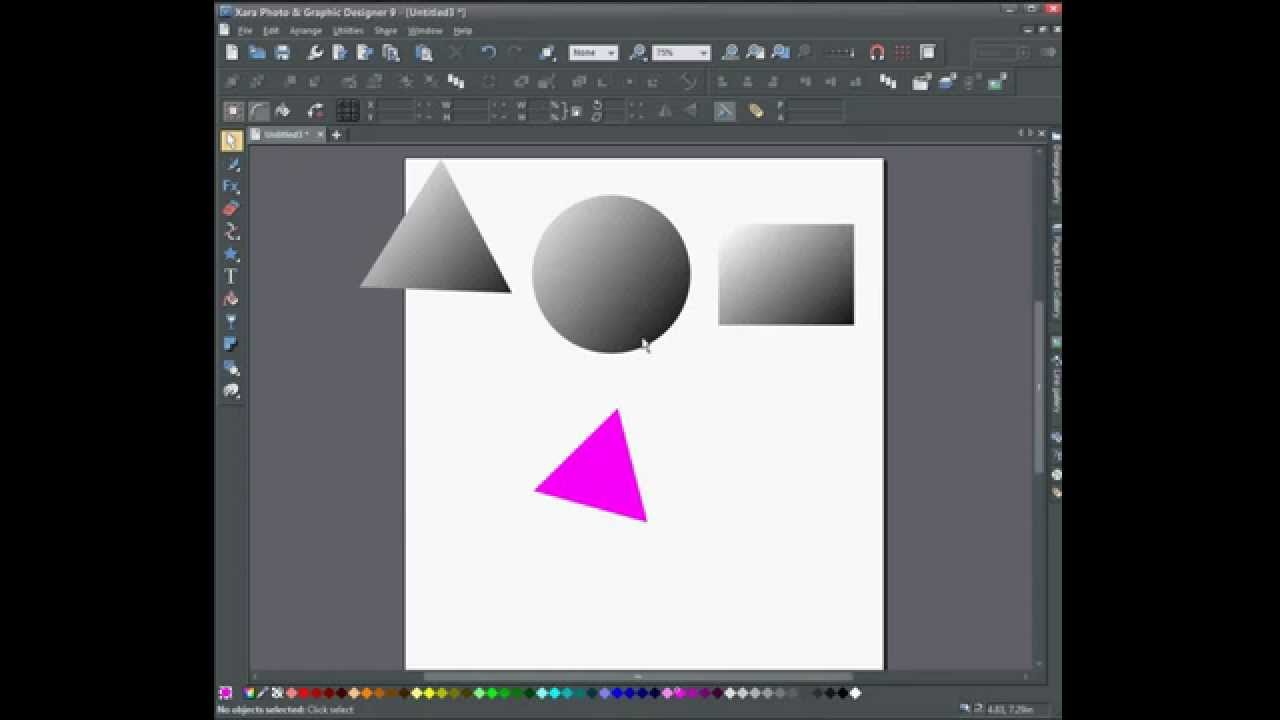Screen dimensions: 1280x720
Task: Select the Transparency wine glass tool
Action: pyautogui.click(x=231, y=322)
